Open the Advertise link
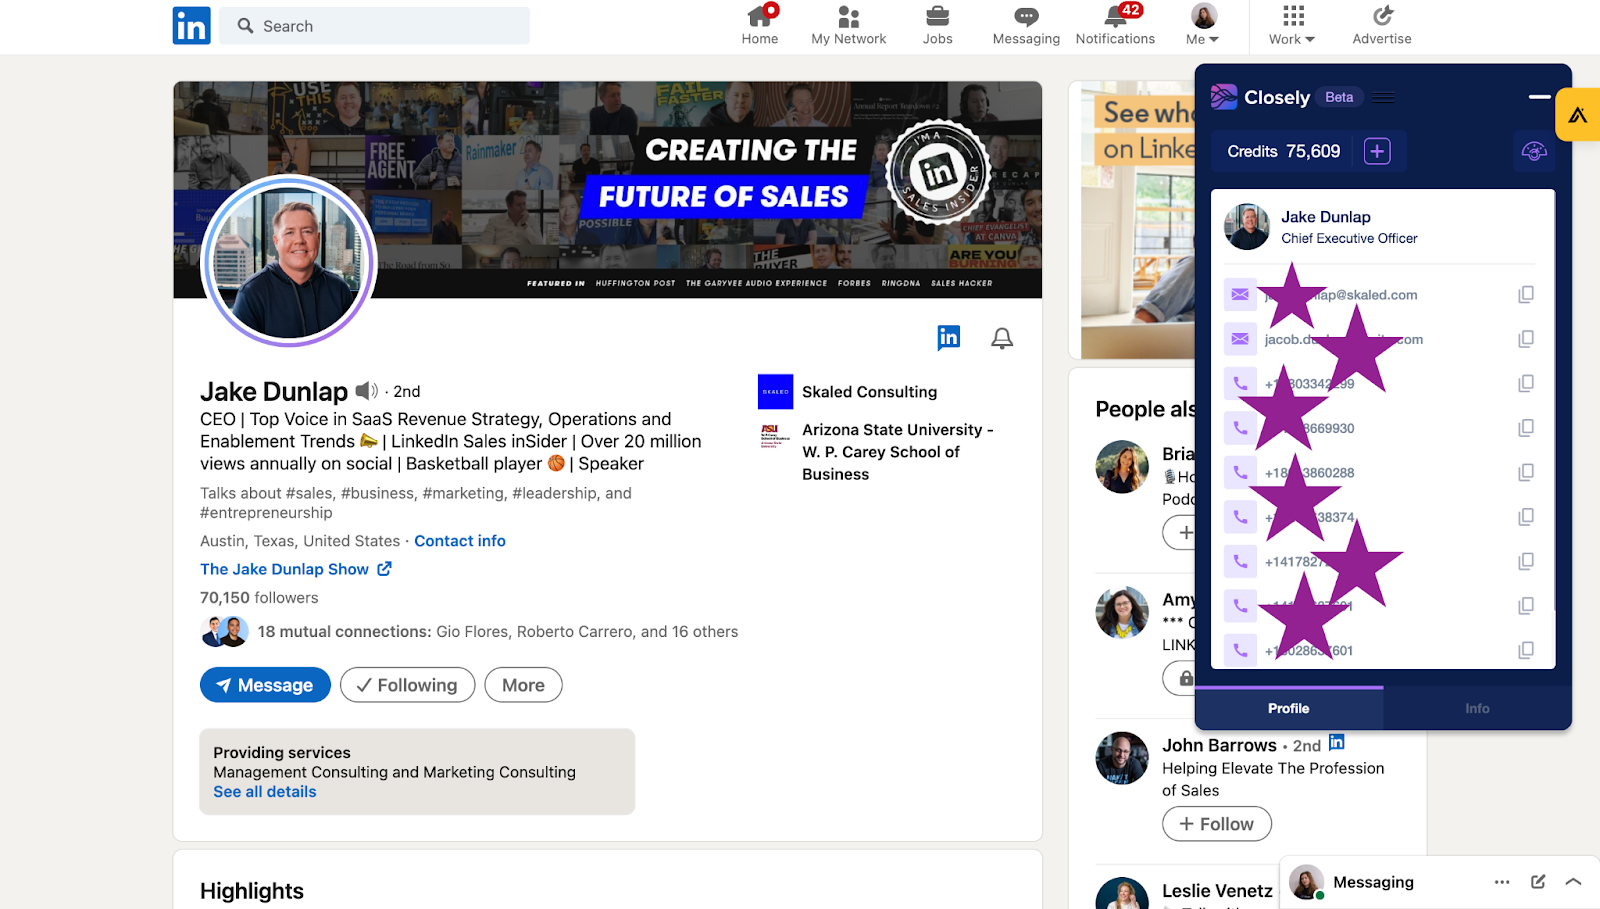 pyautogui.click(x=1382, y=25)
